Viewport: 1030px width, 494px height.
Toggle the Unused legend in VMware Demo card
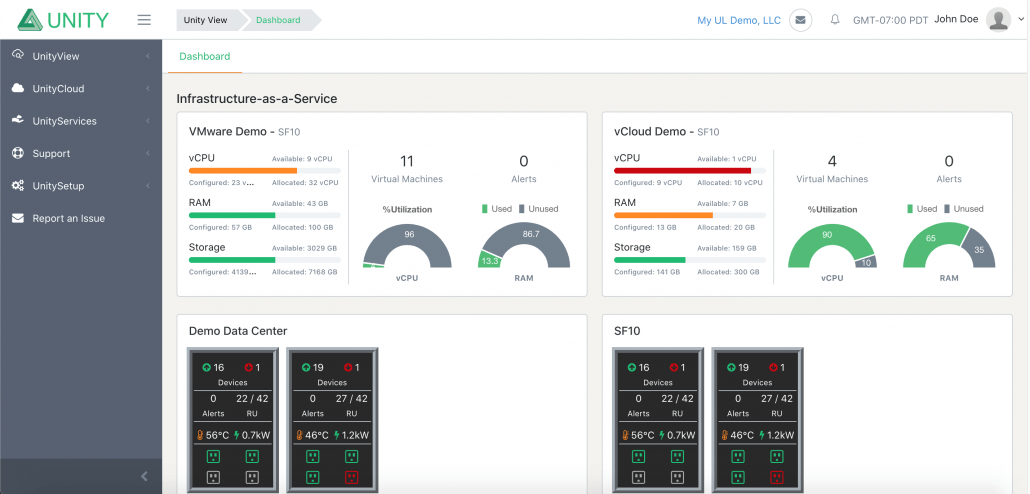coord(538,209)
